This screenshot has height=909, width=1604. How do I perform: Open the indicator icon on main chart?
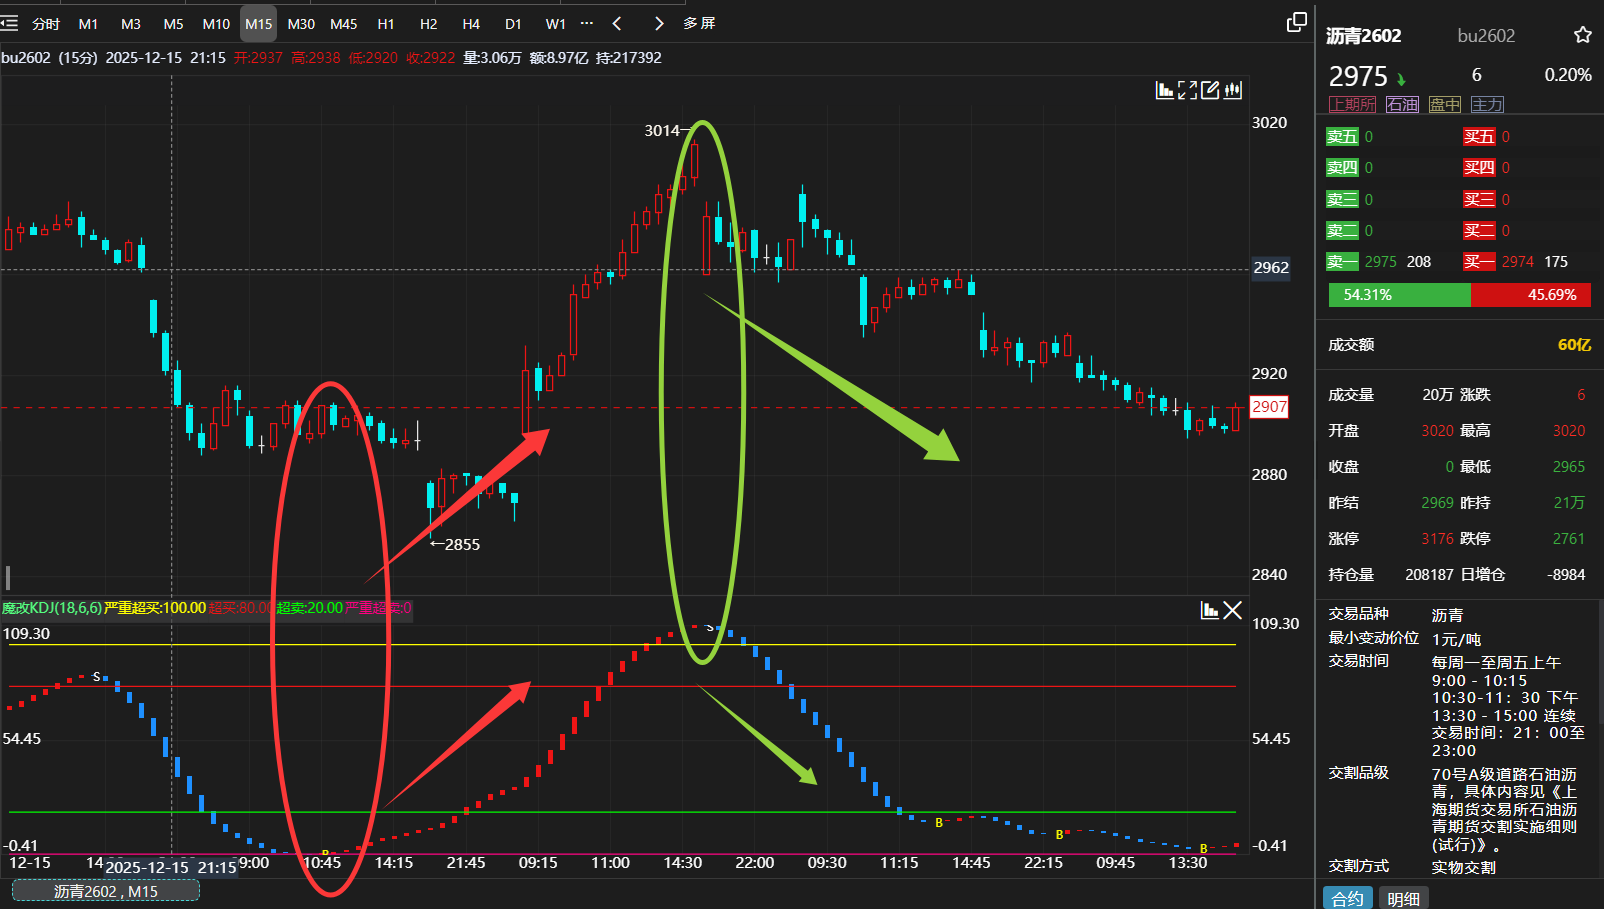pyautogui.click(x=1165, y=91)
